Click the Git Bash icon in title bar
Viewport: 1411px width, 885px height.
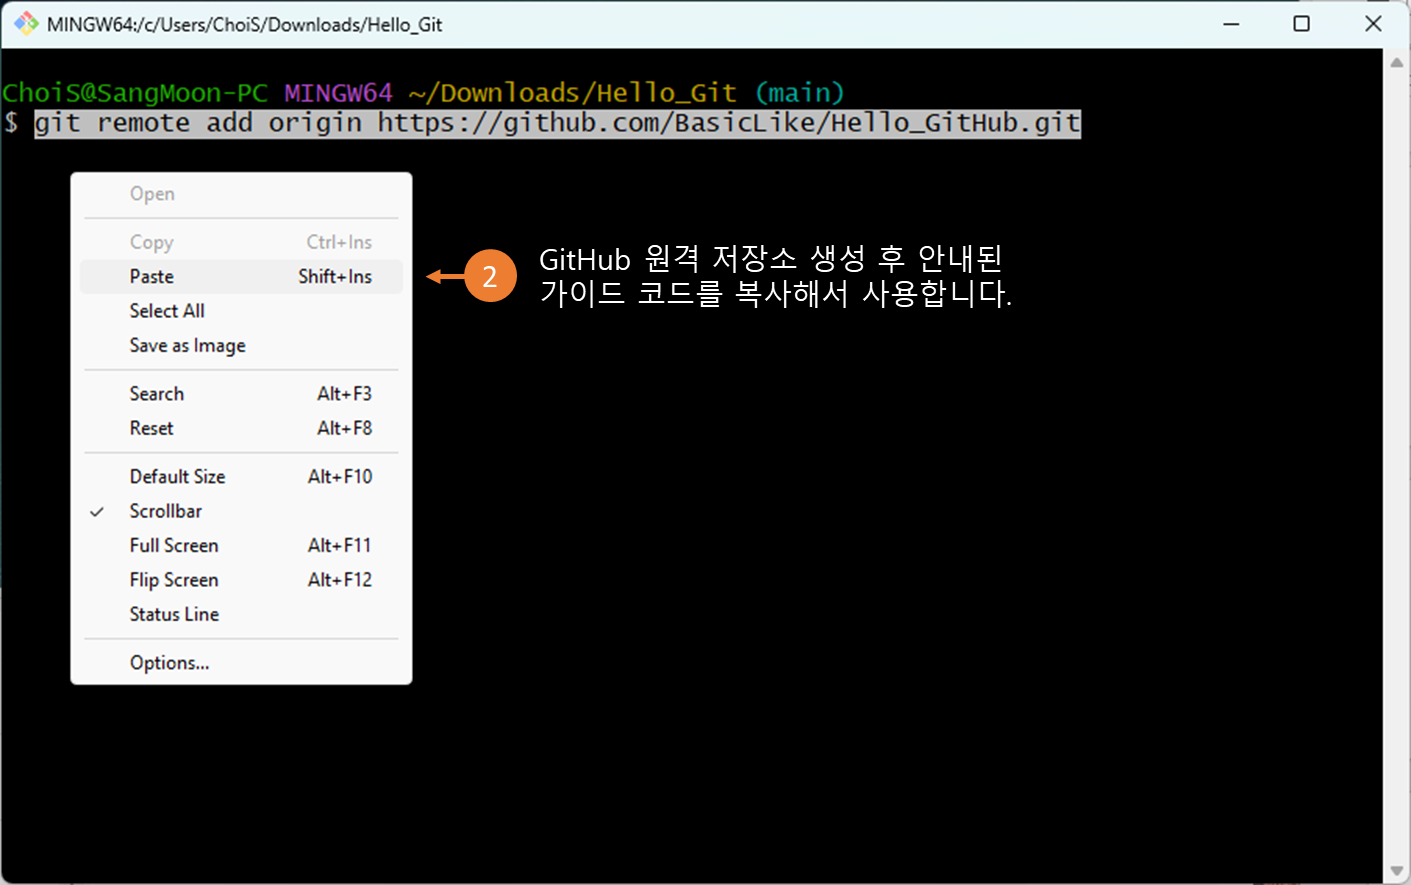[26, 23]
